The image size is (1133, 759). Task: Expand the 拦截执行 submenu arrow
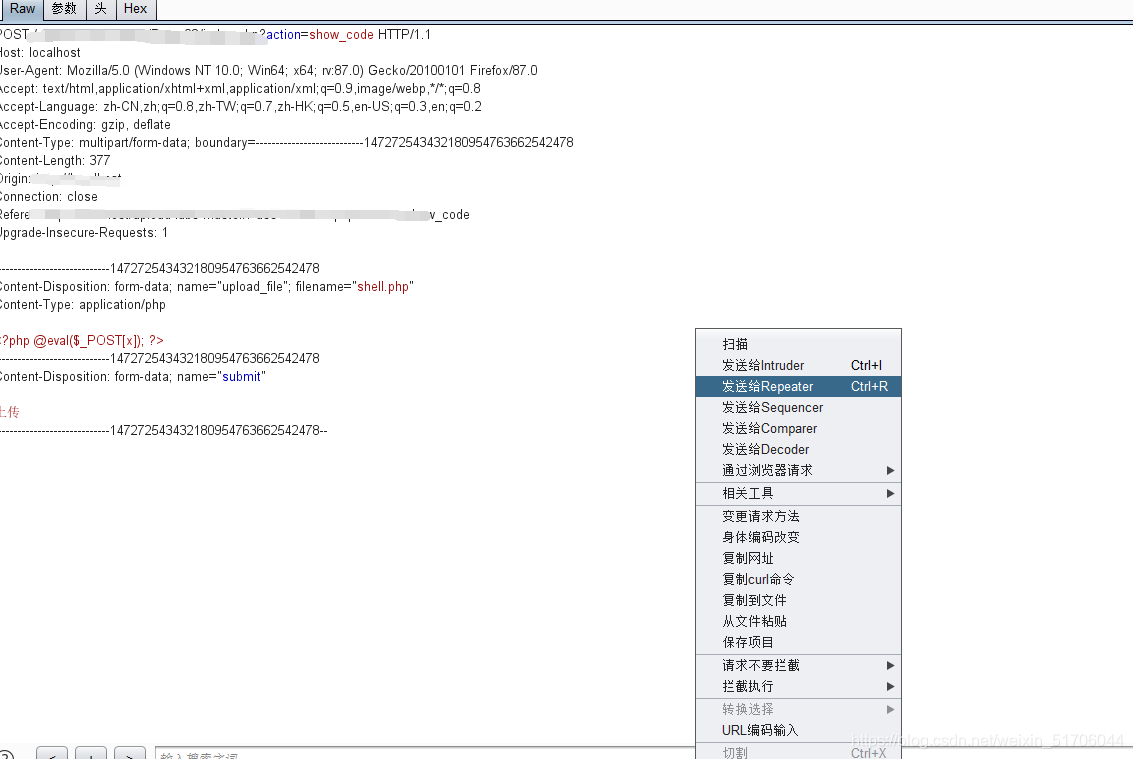[x=890, y=687]
